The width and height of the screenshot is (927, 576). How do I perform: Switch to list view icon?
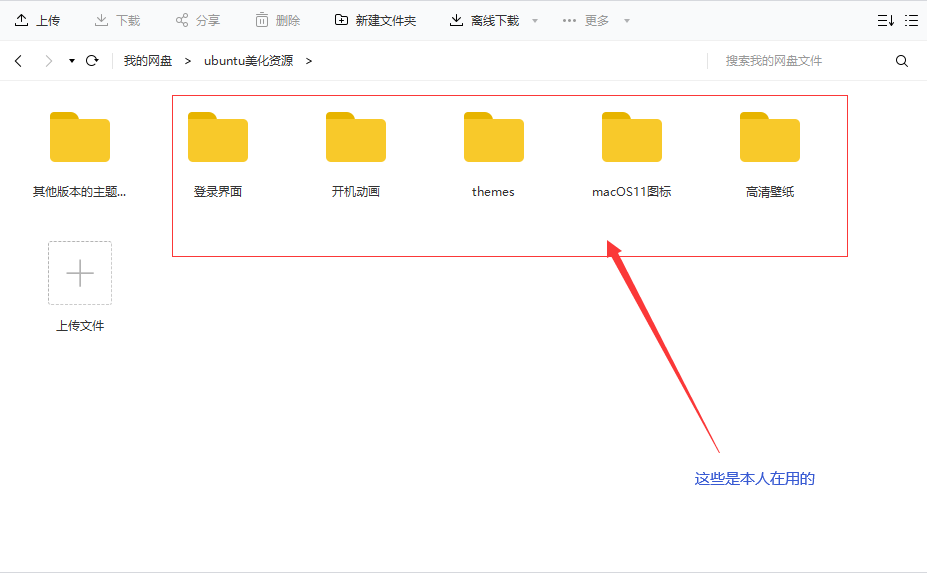912,21
